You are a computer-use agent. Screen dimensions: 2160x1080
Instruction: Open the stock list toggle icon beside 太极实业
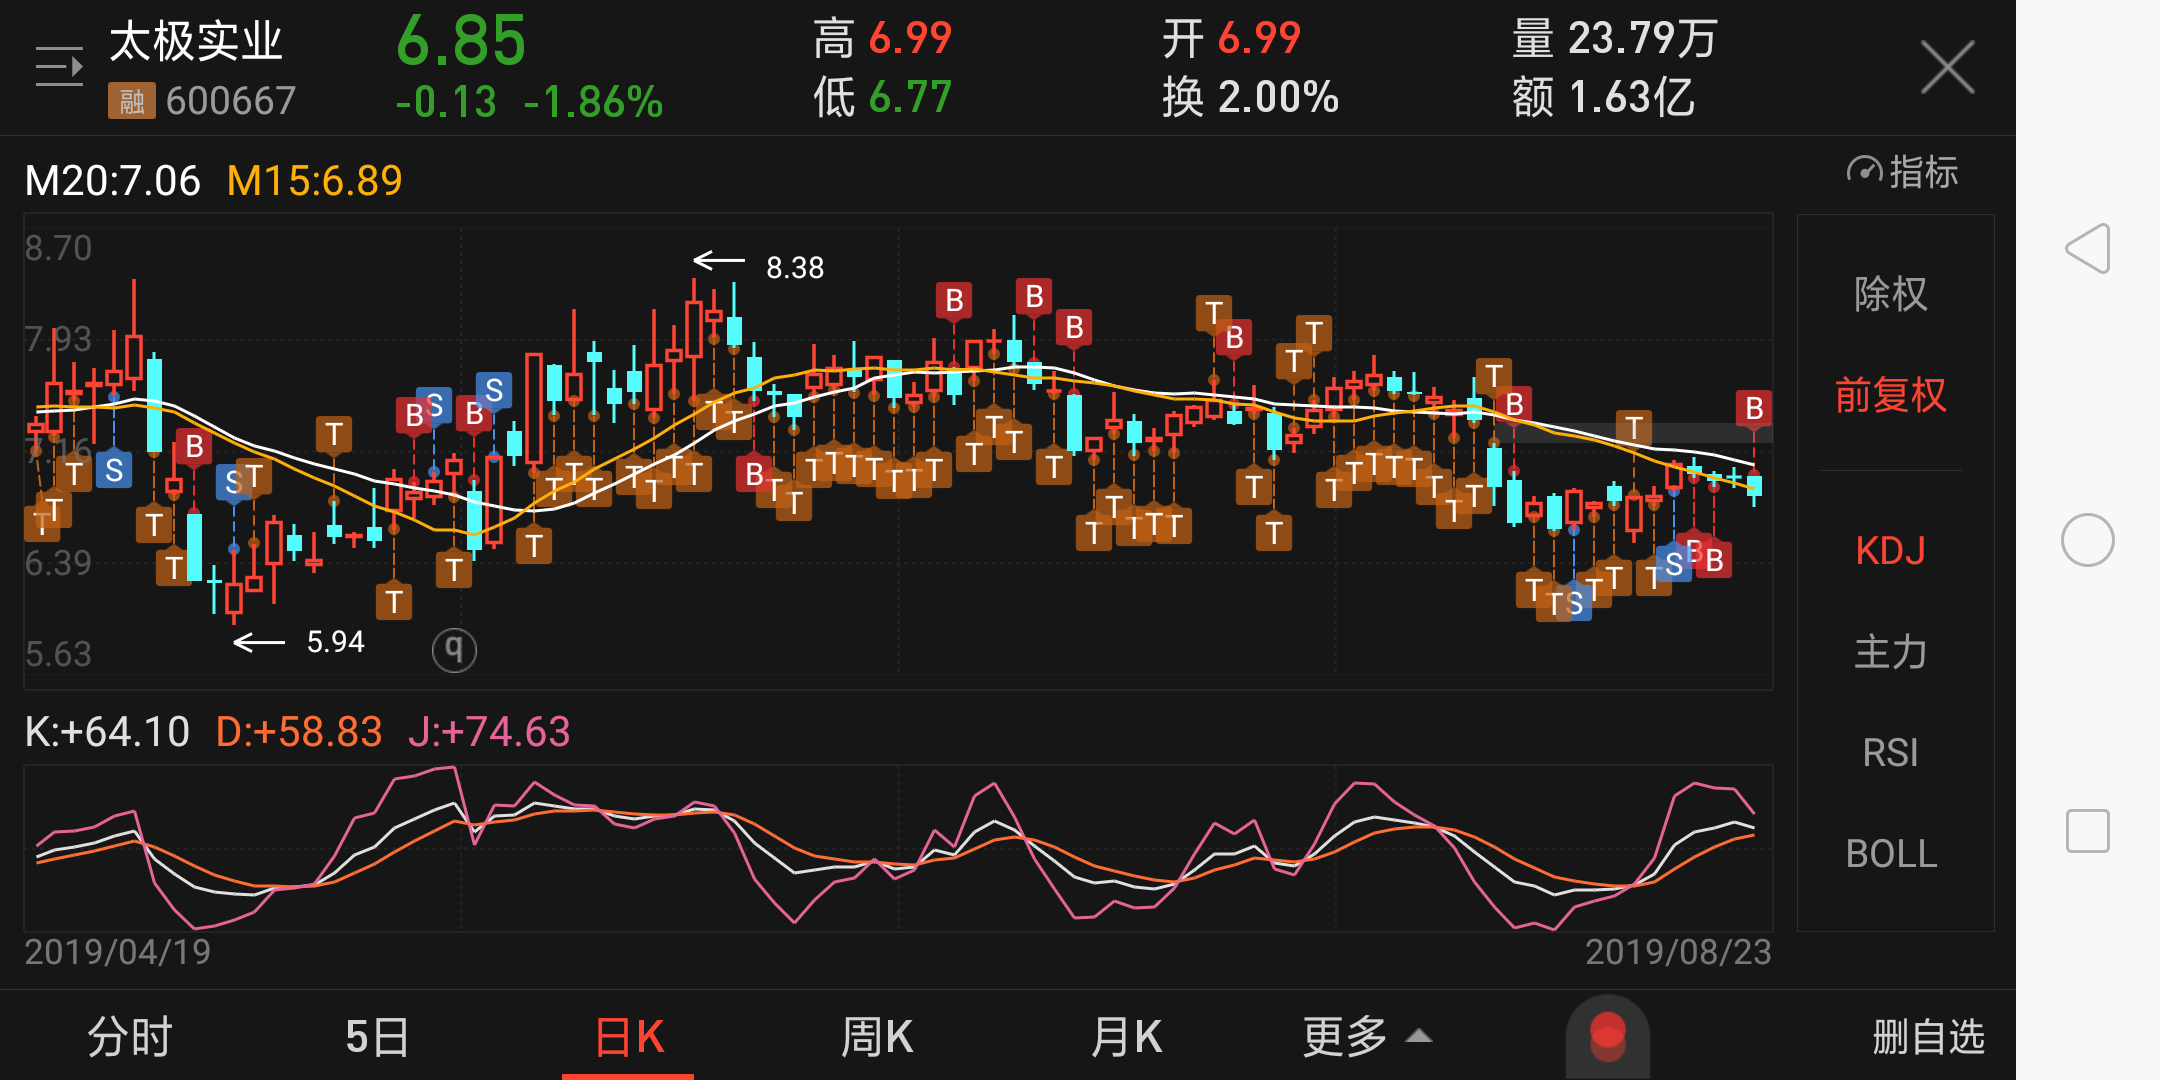click(x=59, y=67)
